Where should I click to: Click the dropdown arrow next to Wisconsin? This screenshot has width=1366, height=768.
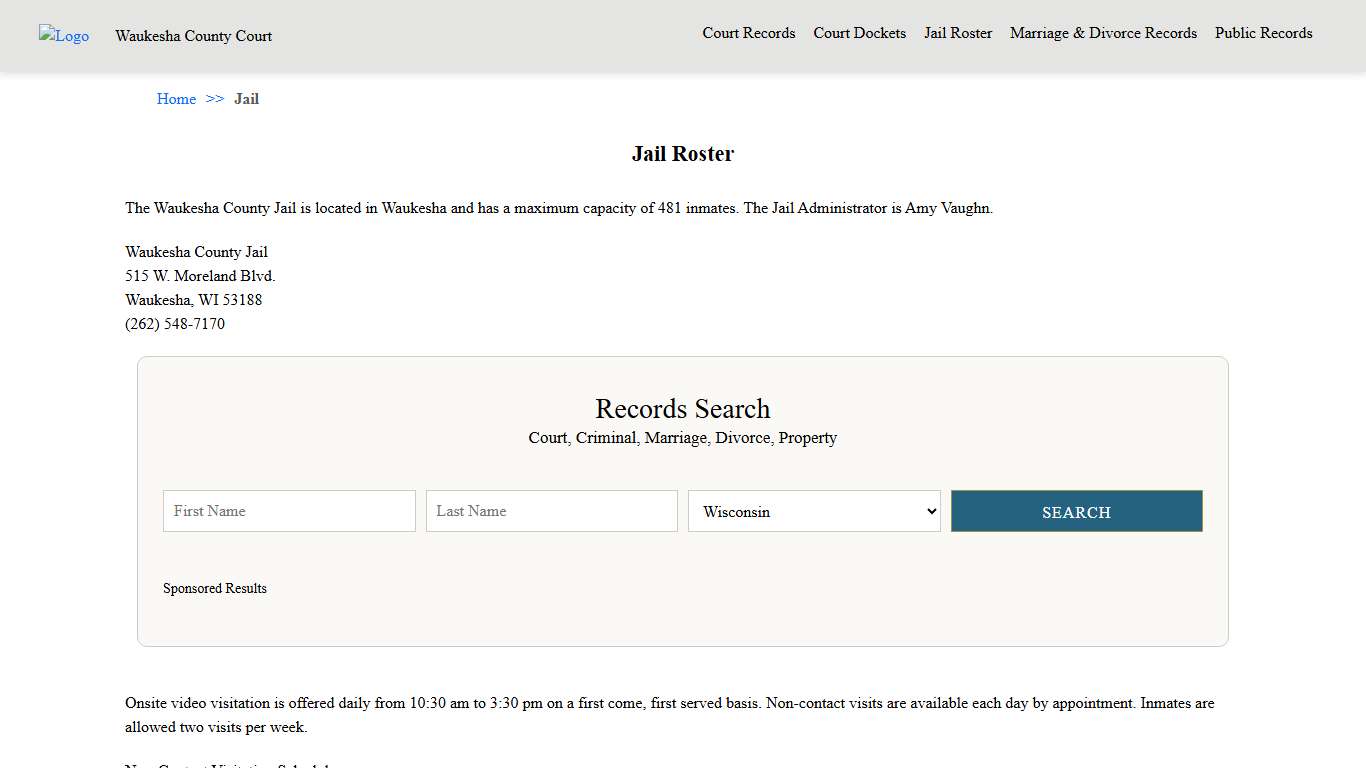tap(928, 511)
